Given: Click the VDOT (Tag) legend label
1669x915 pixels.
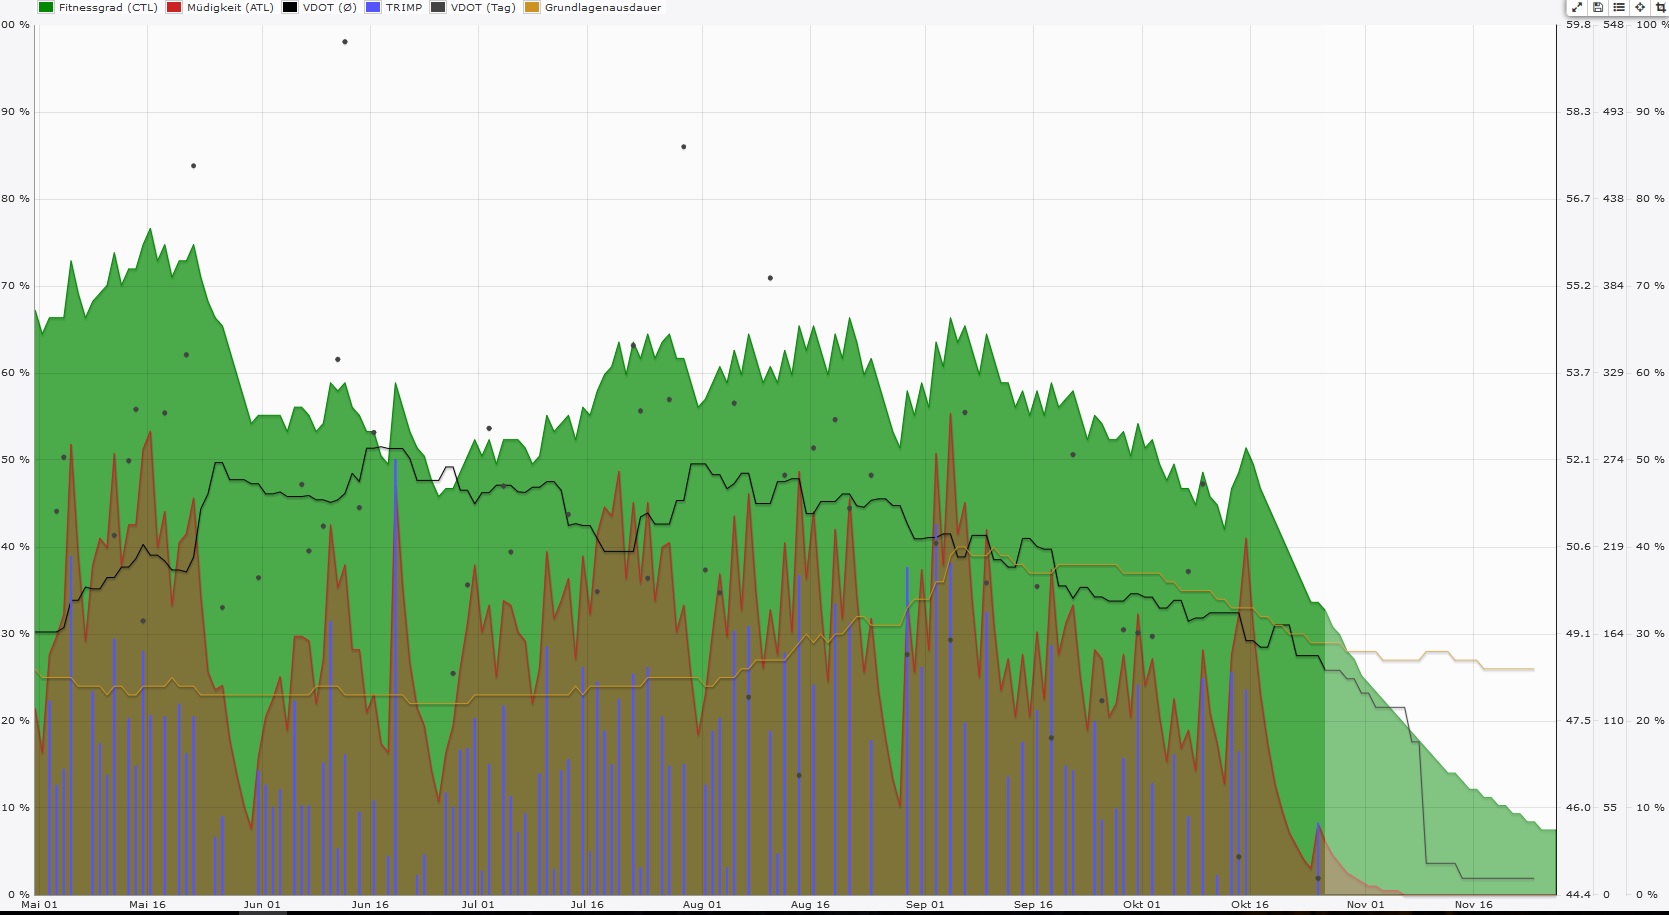Looking at the screenshot, I should (x=483, y=8).
